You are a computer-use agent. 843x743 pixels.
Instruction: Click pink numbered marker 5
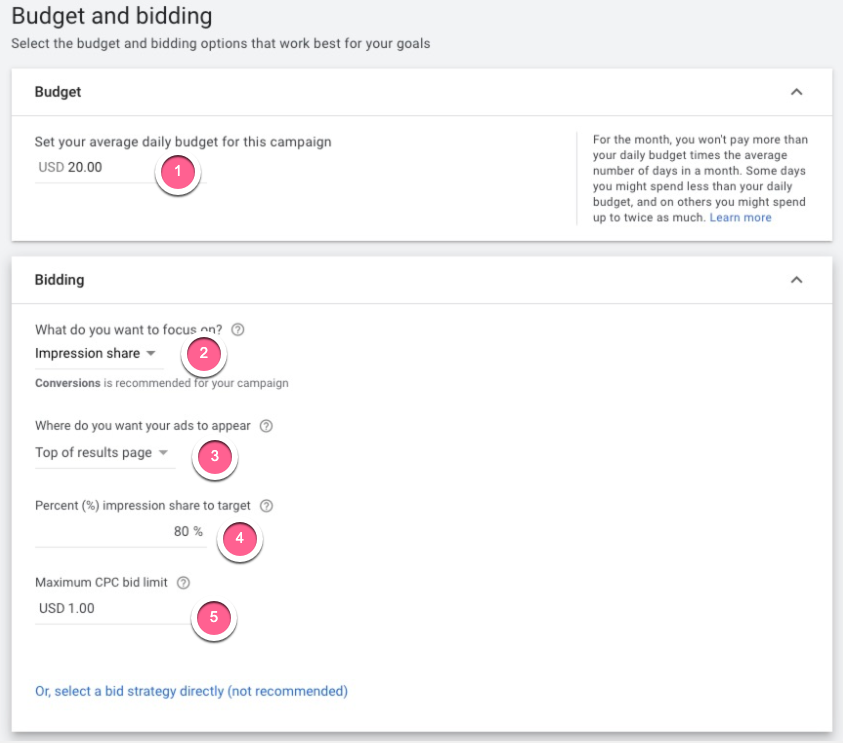(x=213, y=618)
